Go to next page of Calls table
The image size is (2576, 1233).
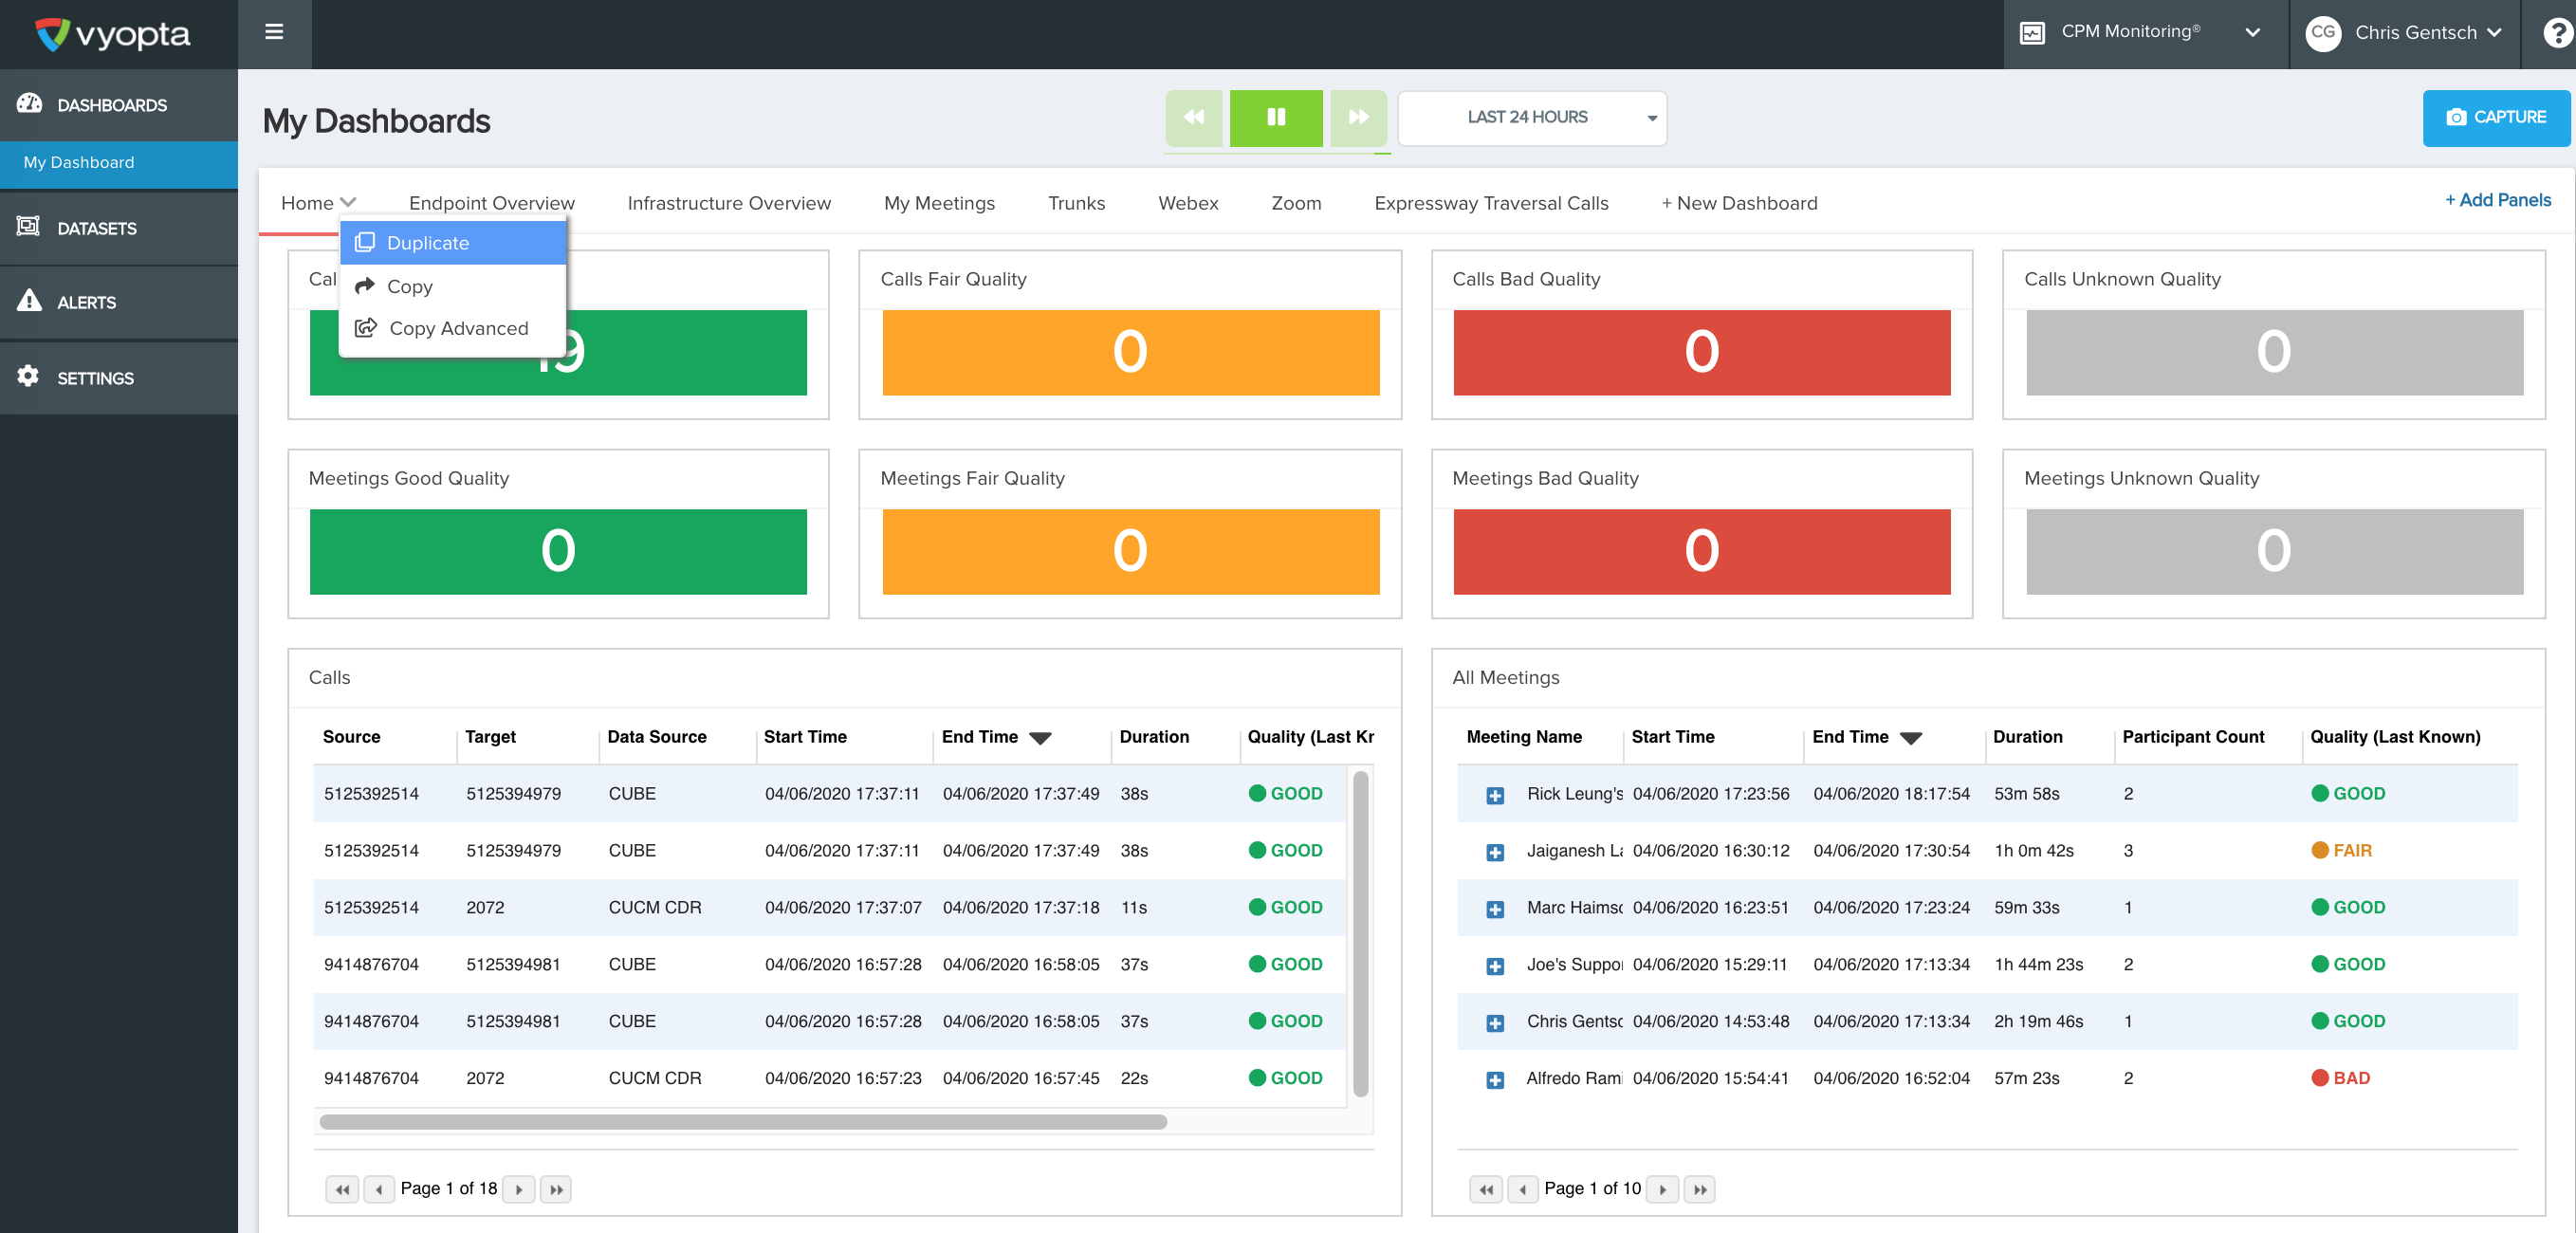518,1189
